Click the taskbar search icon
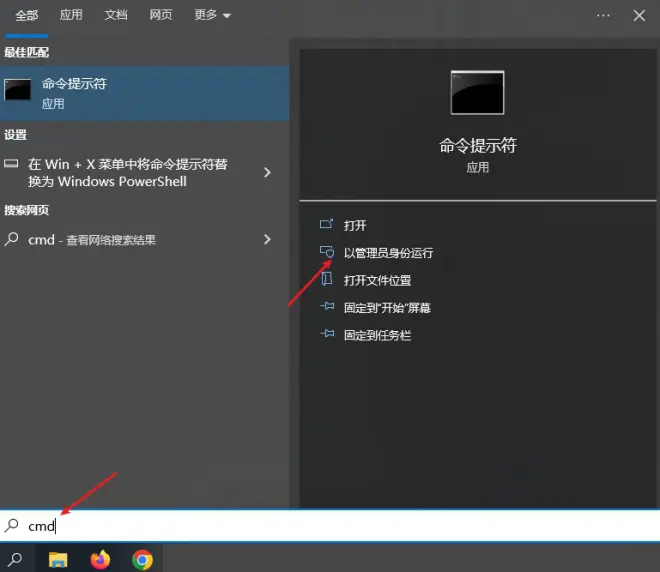The height and width of the screenshot is (572, 660). (x=15, y=559)
